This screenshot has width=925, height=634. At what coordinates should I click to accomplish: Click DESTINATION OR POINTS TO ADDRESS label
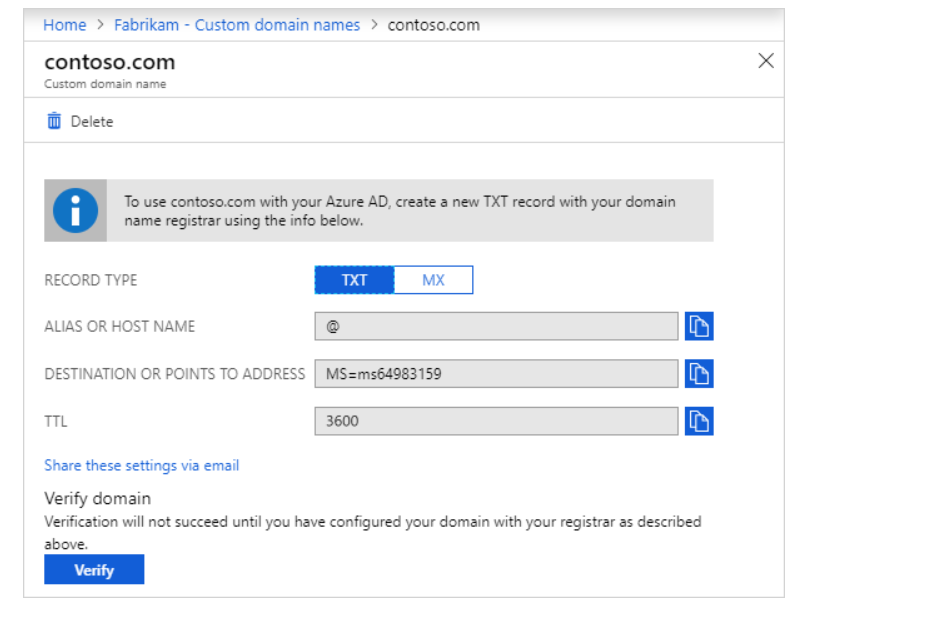[175, 374]
